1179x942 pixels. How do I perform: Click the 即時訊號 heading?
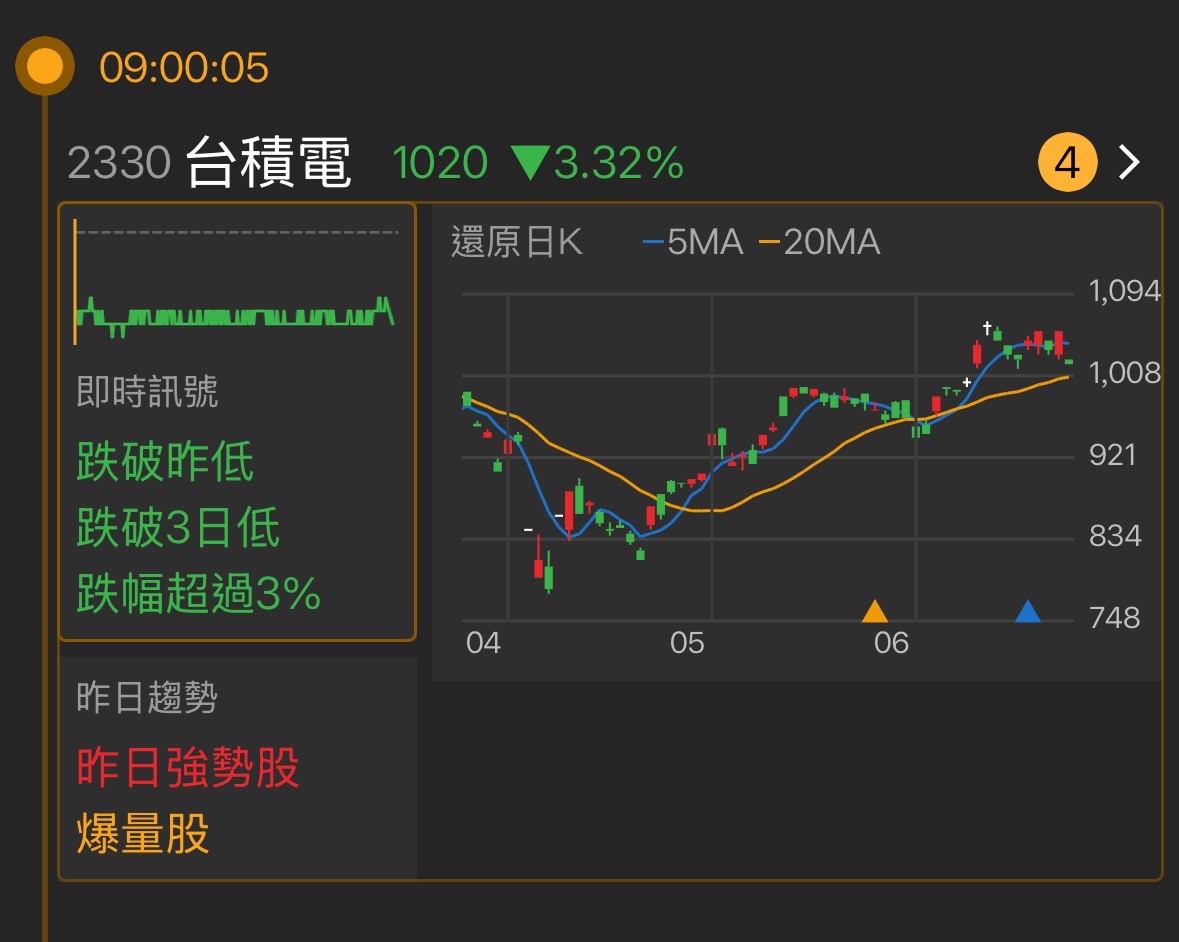tap(147, 391)
